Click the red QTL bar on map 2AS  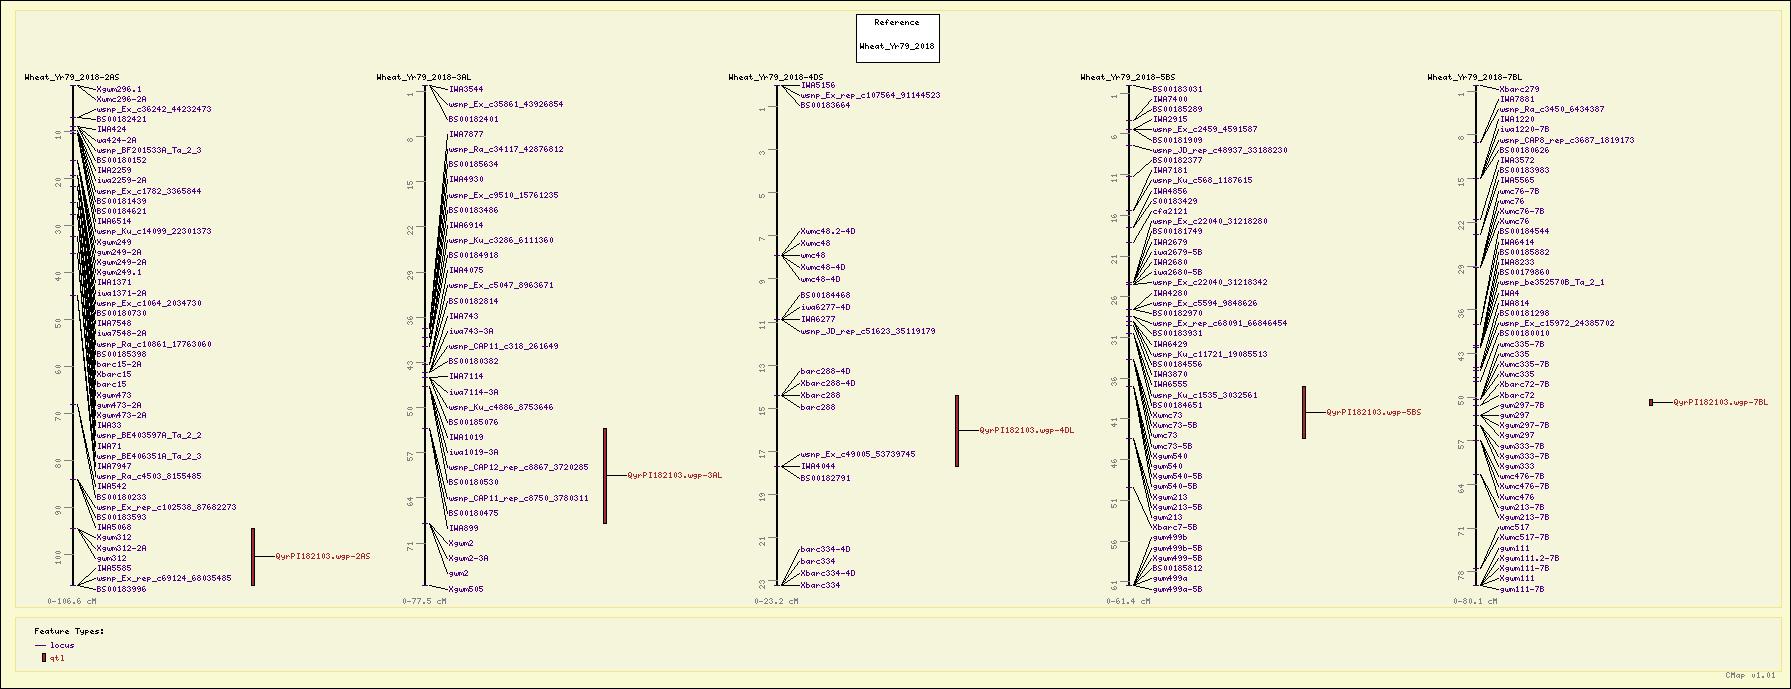253,556
